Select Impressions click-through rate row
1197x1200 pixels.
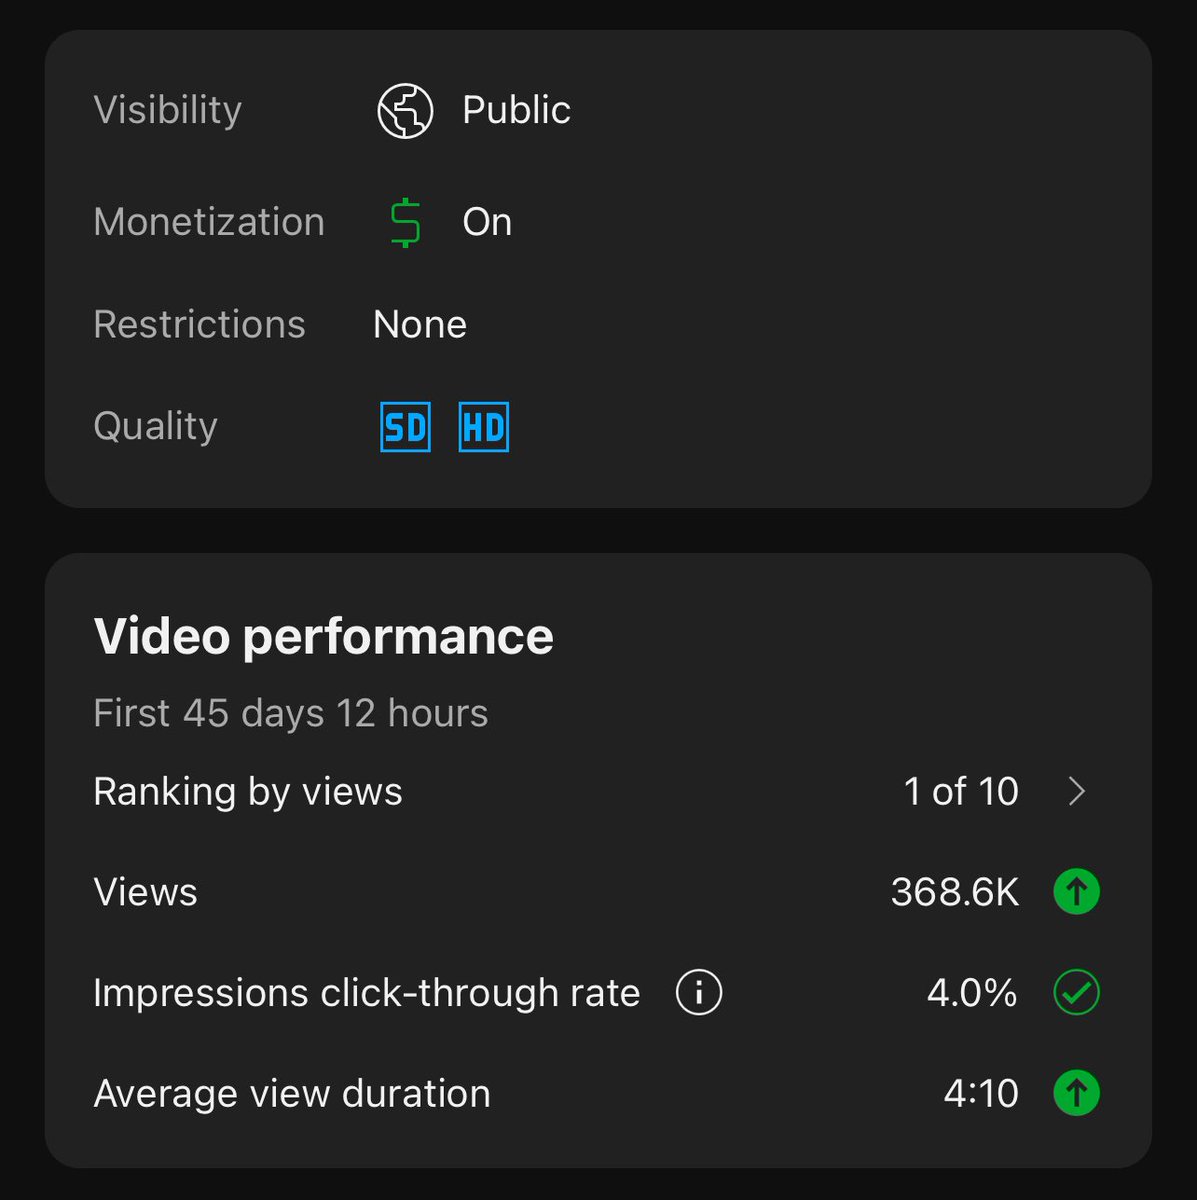597,993
